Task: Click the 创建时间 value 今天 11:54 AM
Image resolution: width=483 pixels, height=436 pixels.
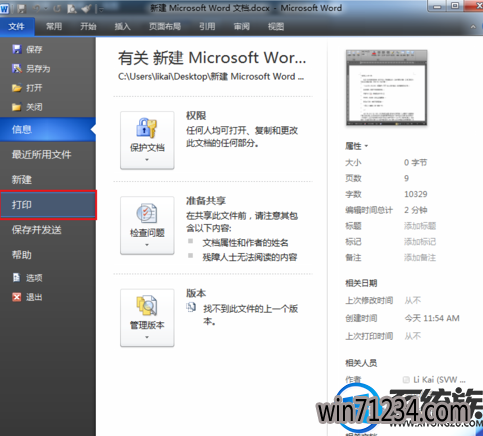Action: pyautogui.click(x=432, y=318)
